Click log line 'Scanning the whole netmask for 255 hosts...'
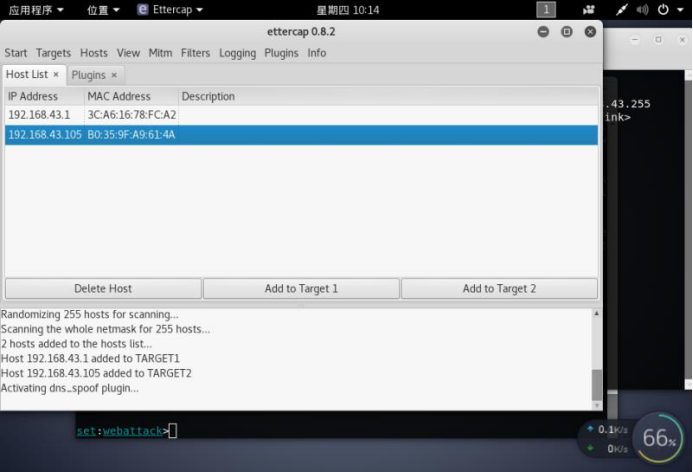Image resolution: width=693 pixels, height=472 pixels. point(105,329)
